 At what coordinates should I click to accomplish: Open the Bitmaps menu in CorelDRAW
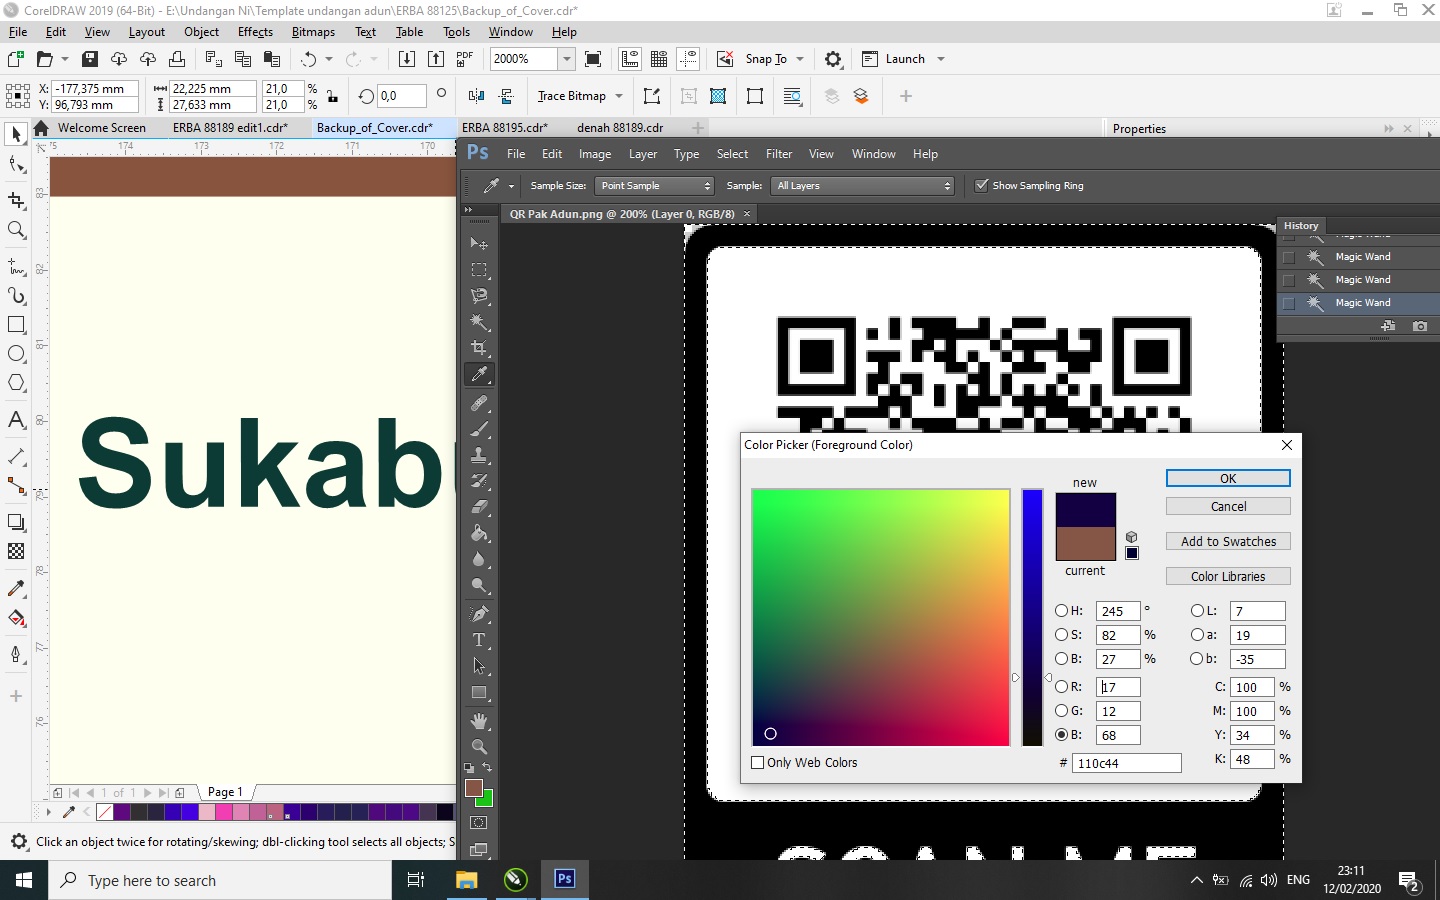[313, 32]
